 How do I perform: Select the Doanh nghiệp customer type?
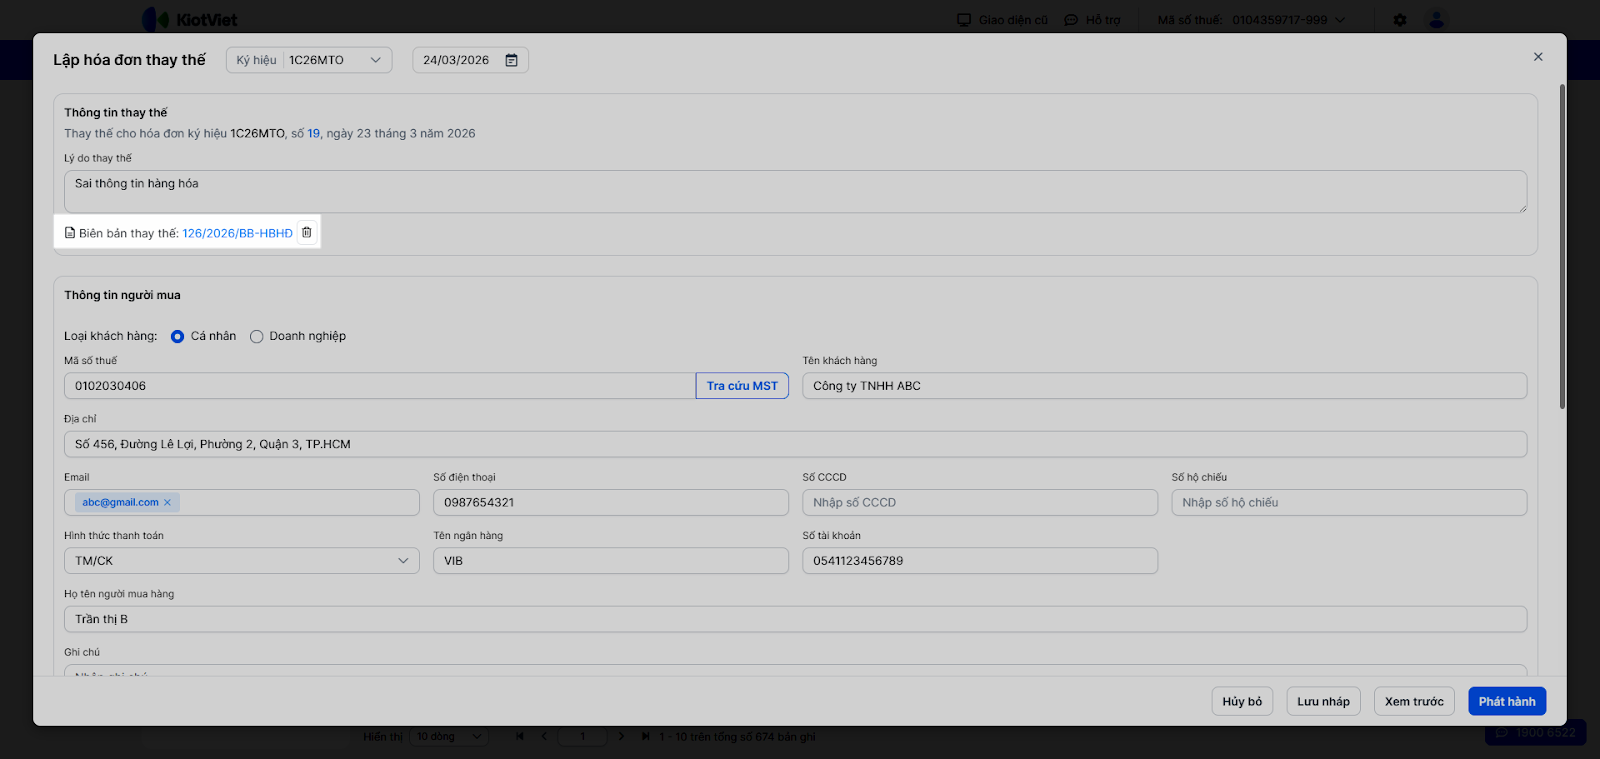tap(257, 337)
